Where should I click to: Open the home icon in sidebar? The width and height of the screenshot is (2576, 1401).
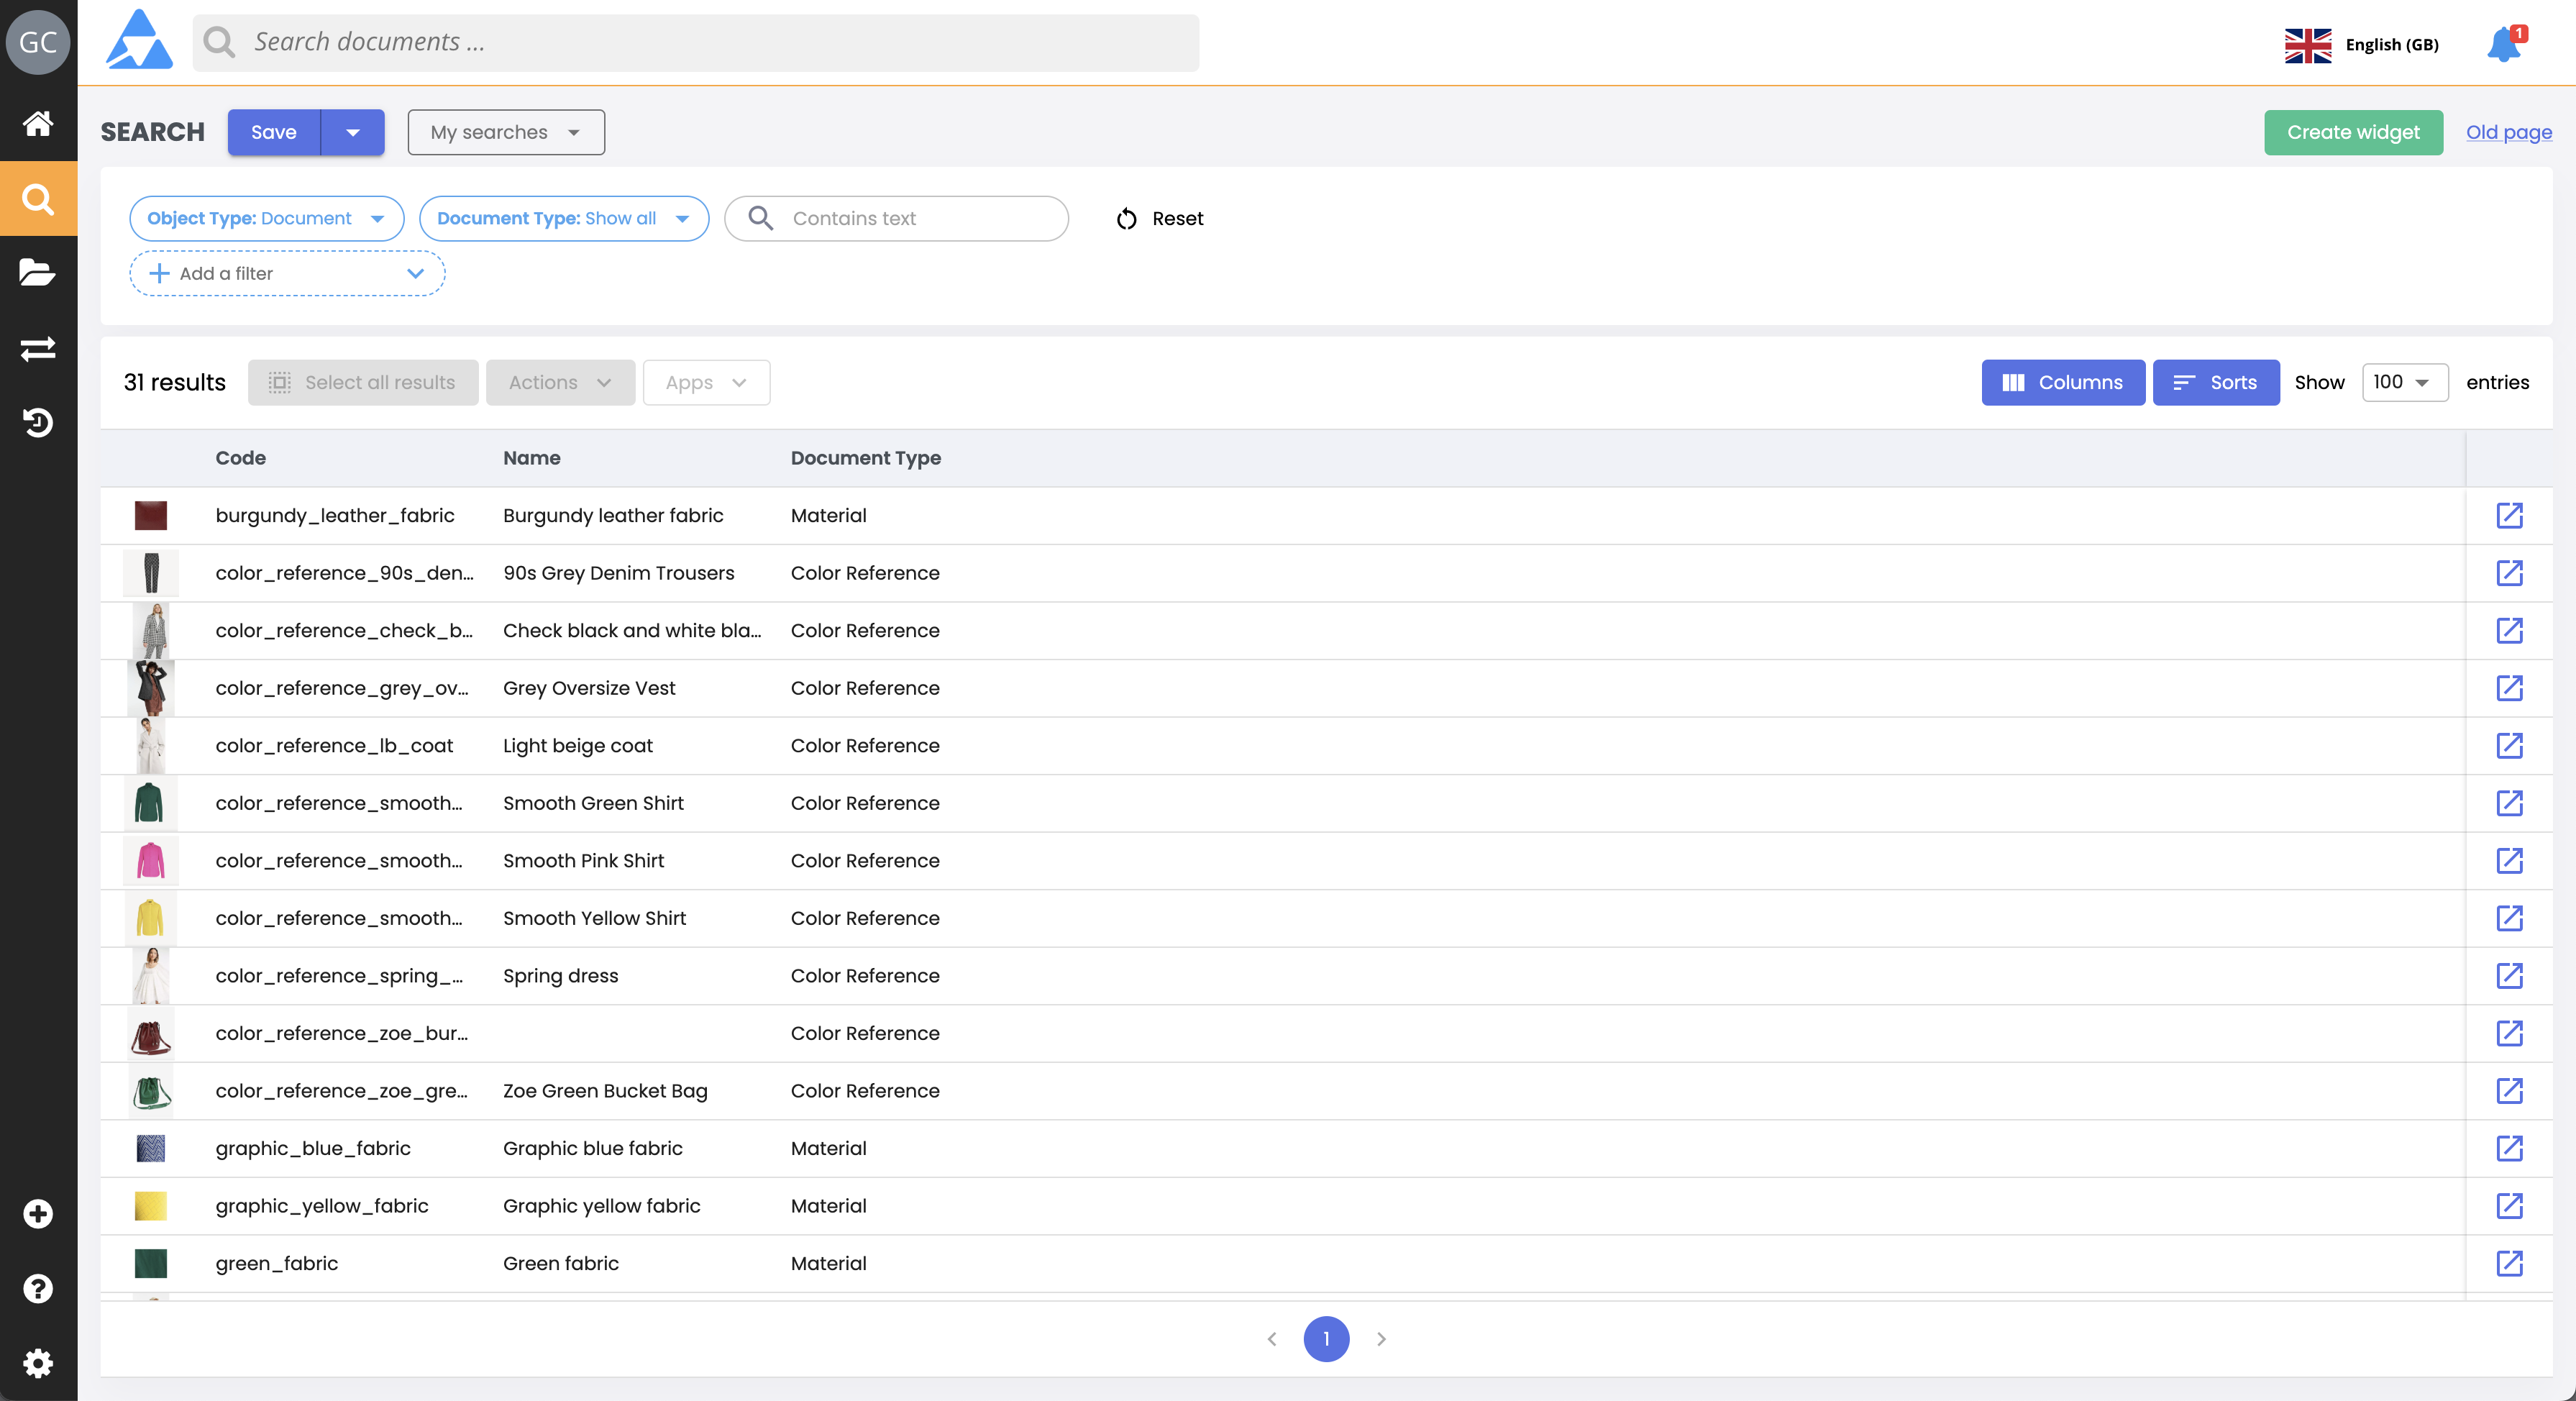tap(38, 124)
